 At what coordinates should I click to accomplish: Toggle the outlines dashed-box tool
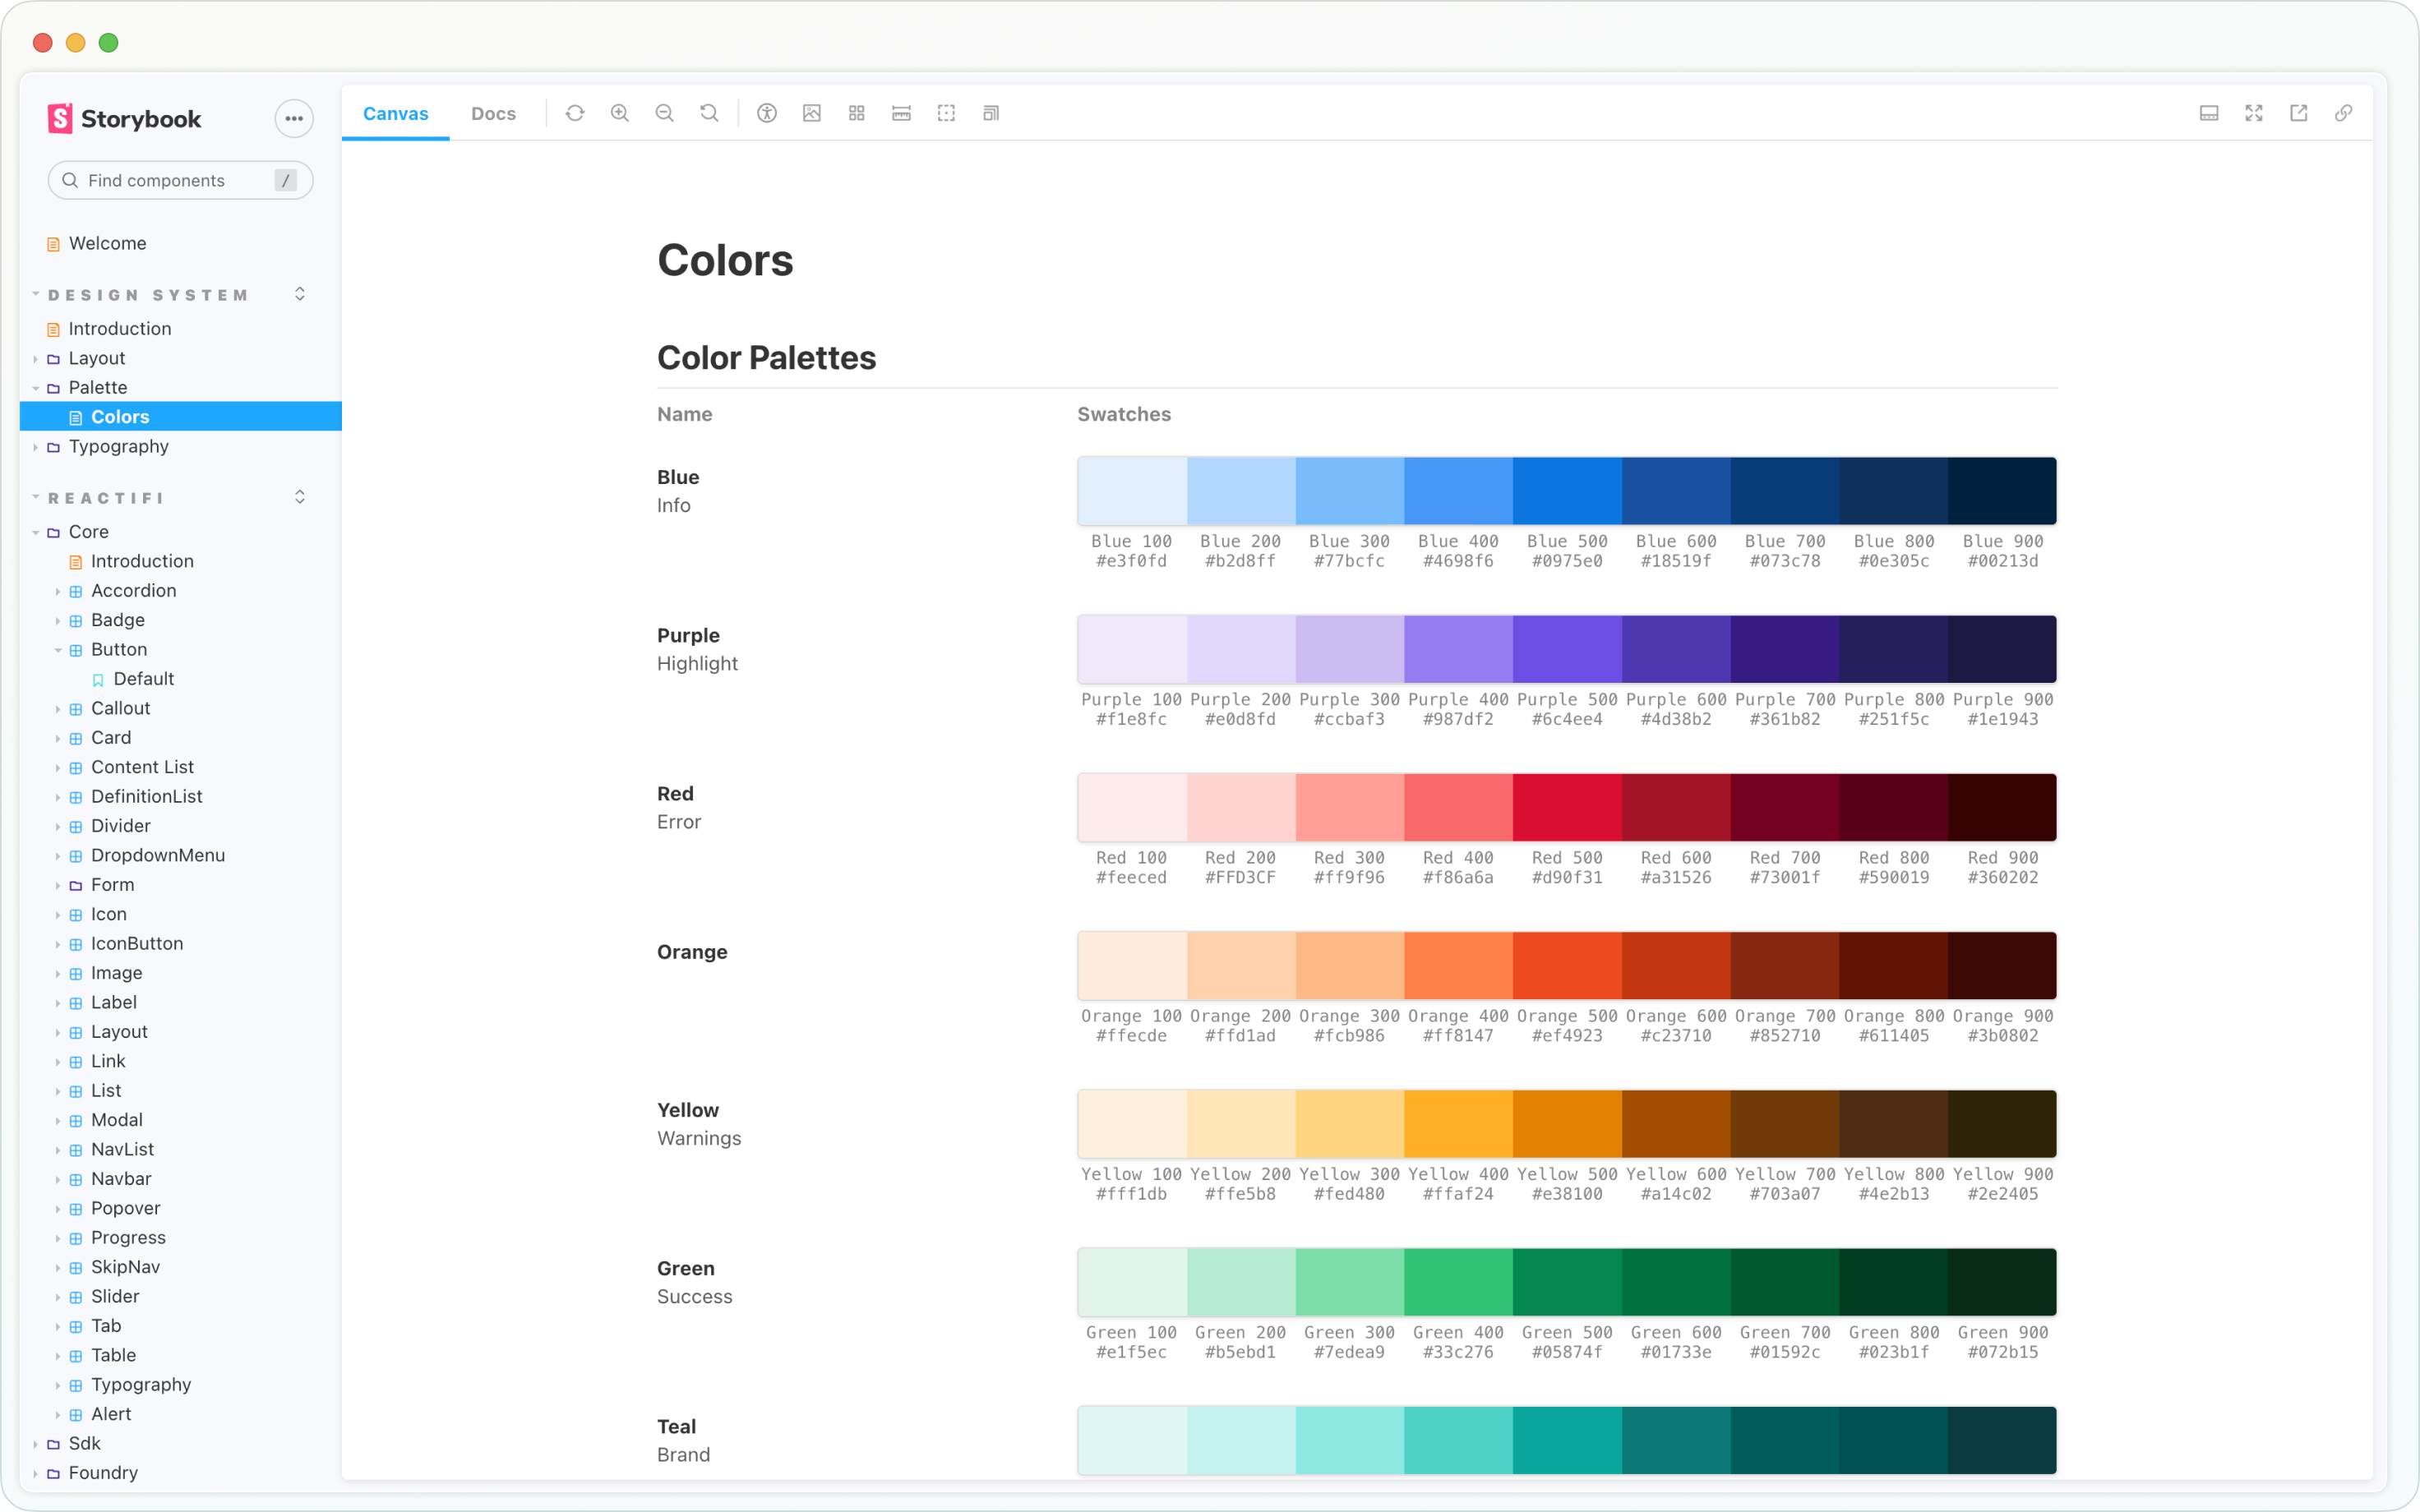click(x=946, y=113)
